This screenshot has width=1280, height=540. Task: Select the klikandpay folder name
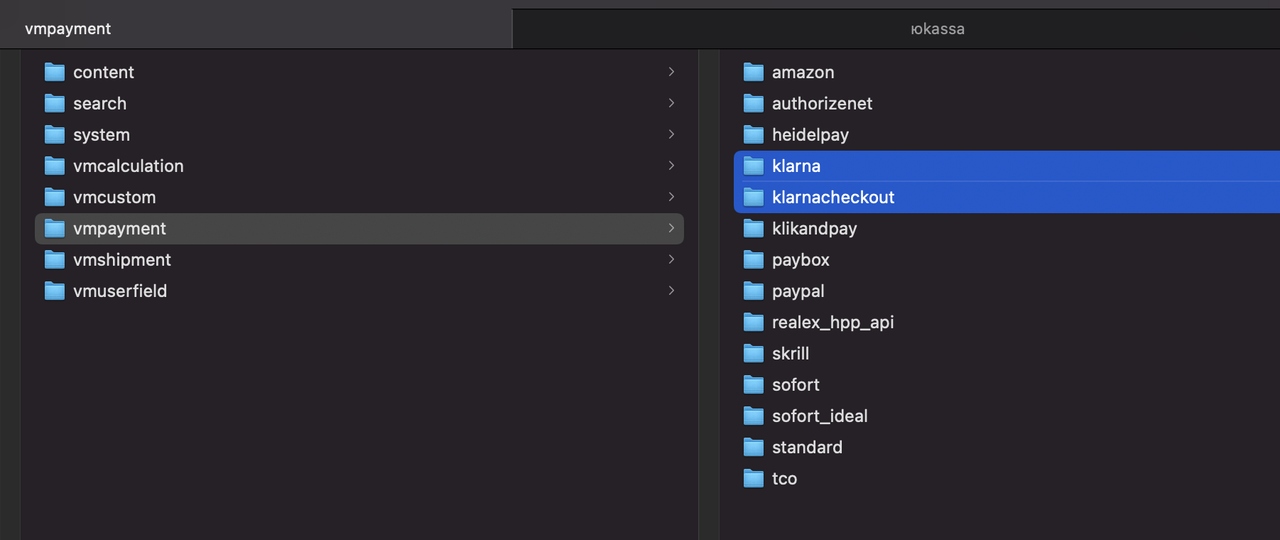pyautogui.click(x=814, y=228)
